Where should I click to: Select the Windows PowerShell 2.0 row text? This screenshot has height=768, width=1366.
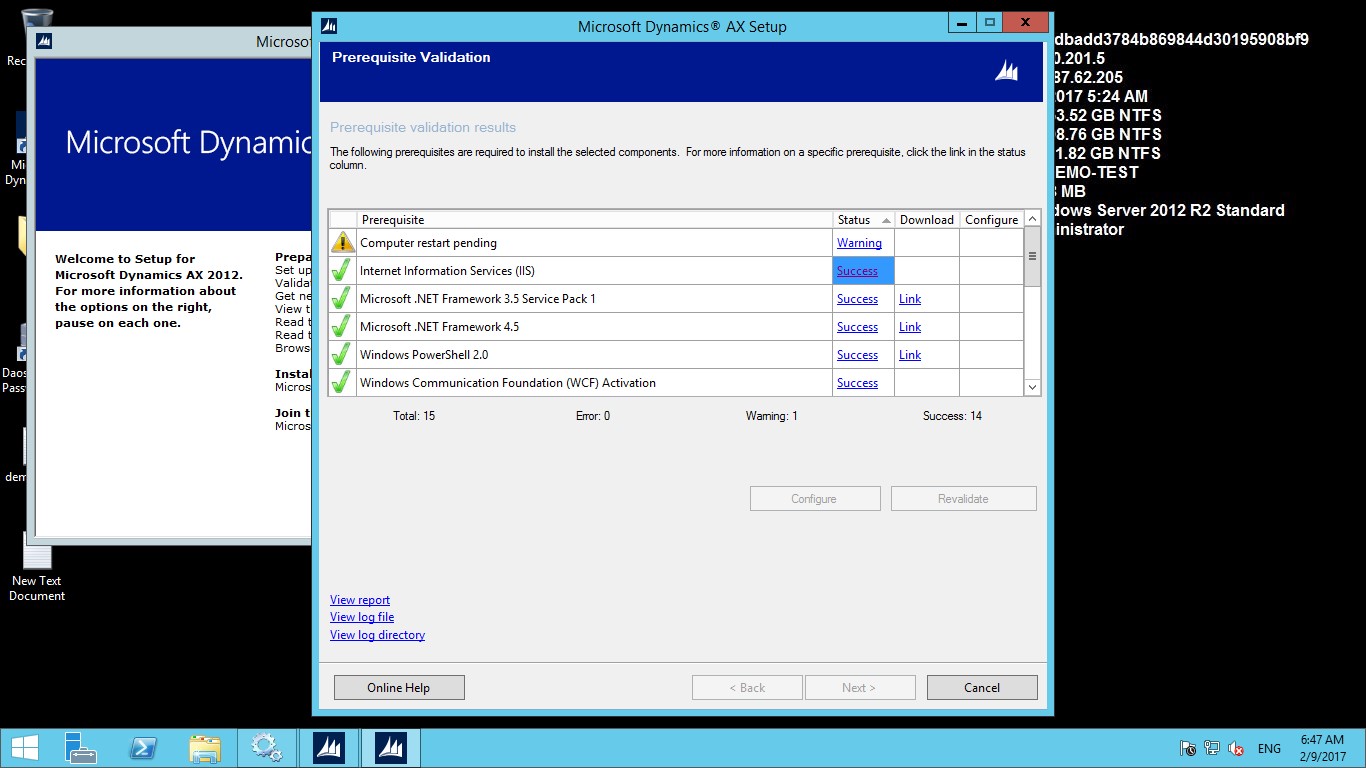click(x=424, y=355)
